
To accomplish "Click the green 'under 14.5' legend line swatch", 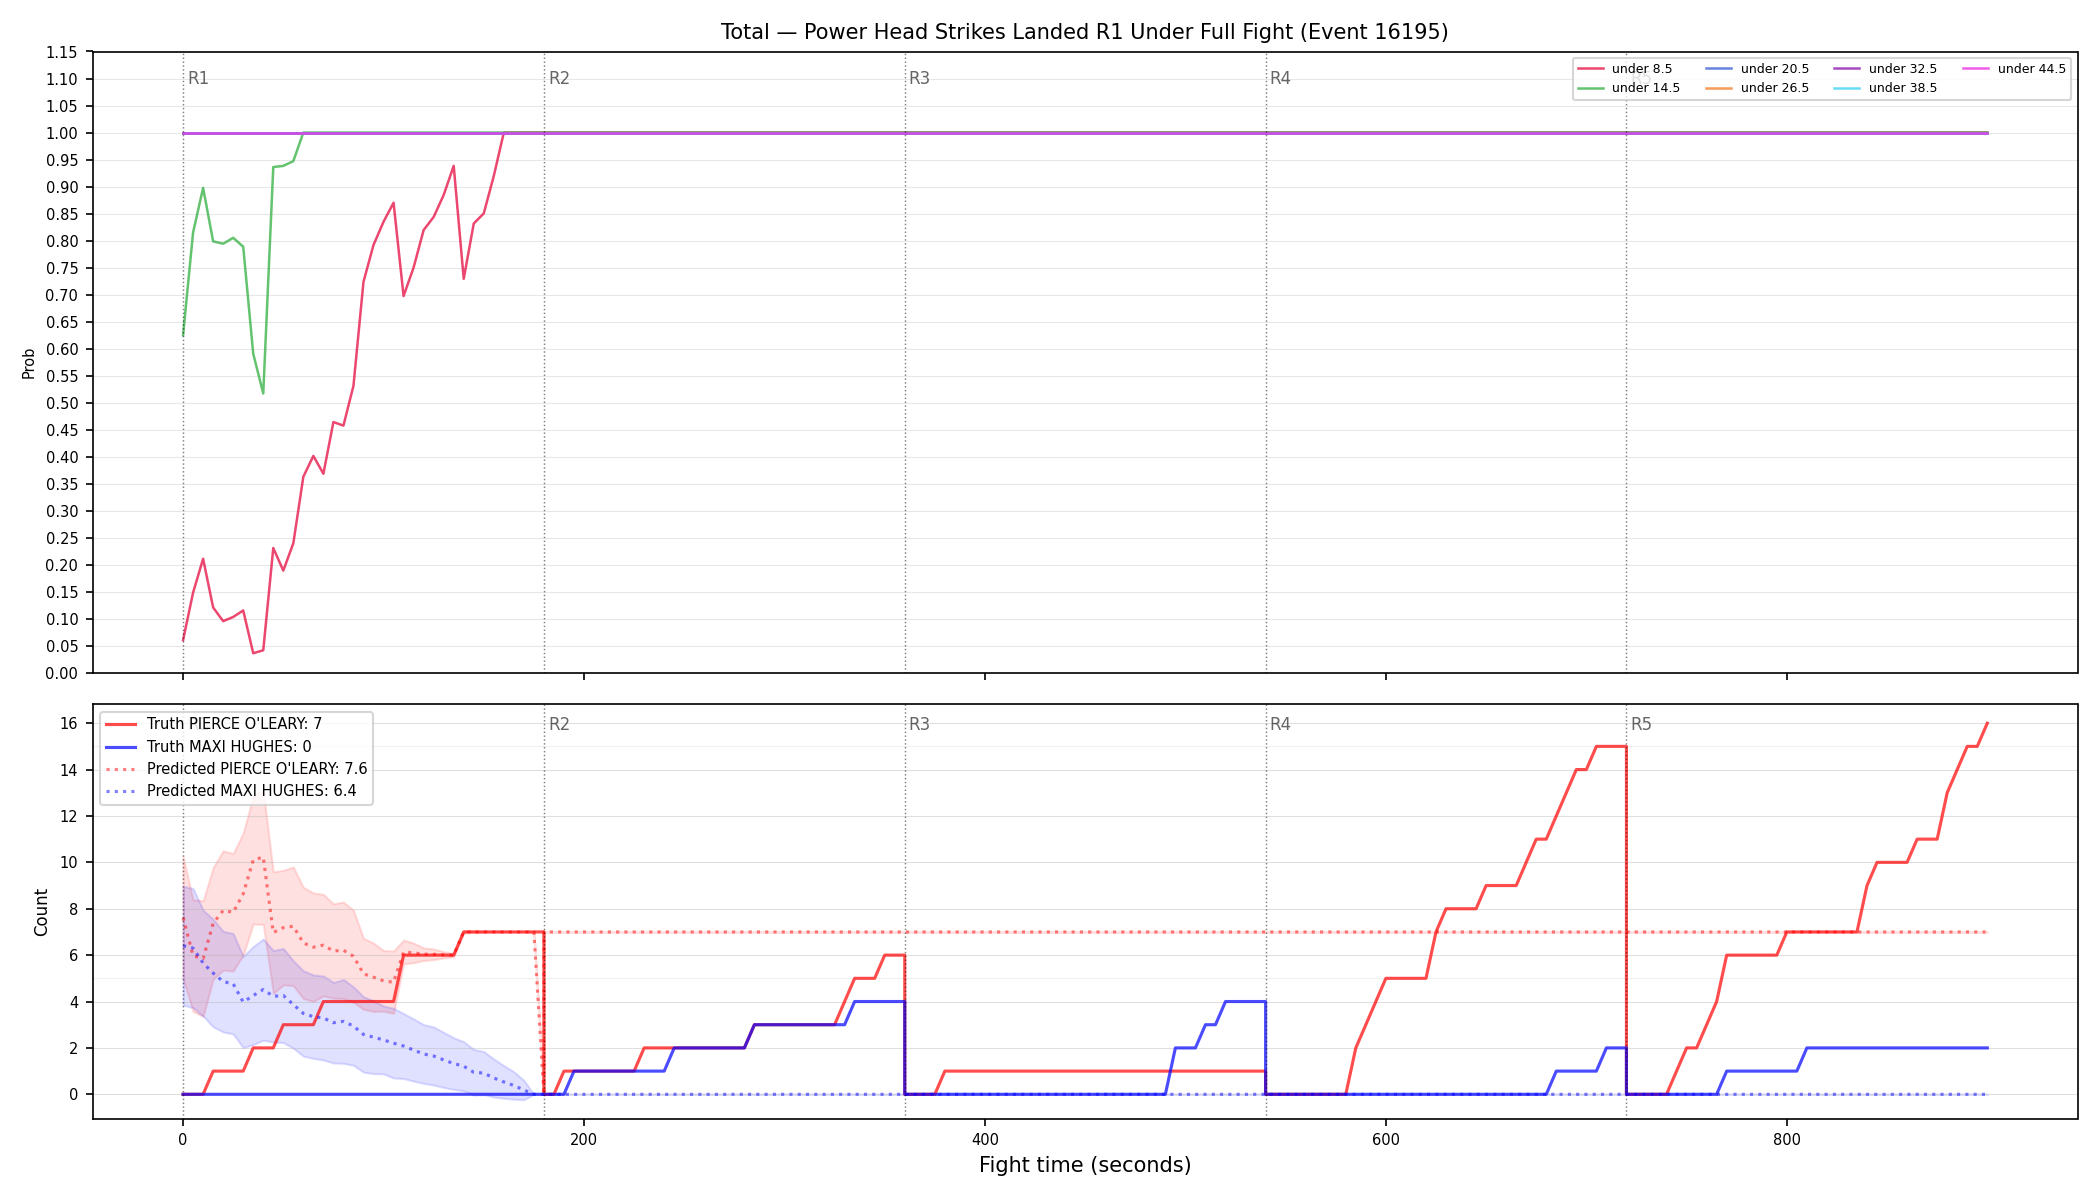I will pyautogui.click(x=1591, y=88).
